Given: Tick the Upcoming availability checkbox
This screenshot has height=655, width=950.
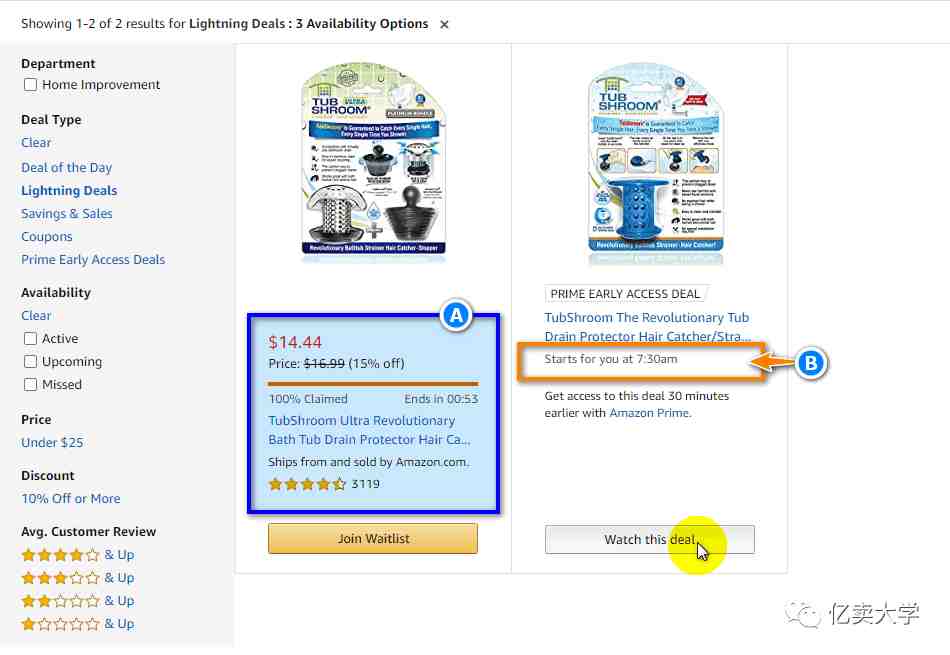Looking at the screenshot, I should 30,362.
